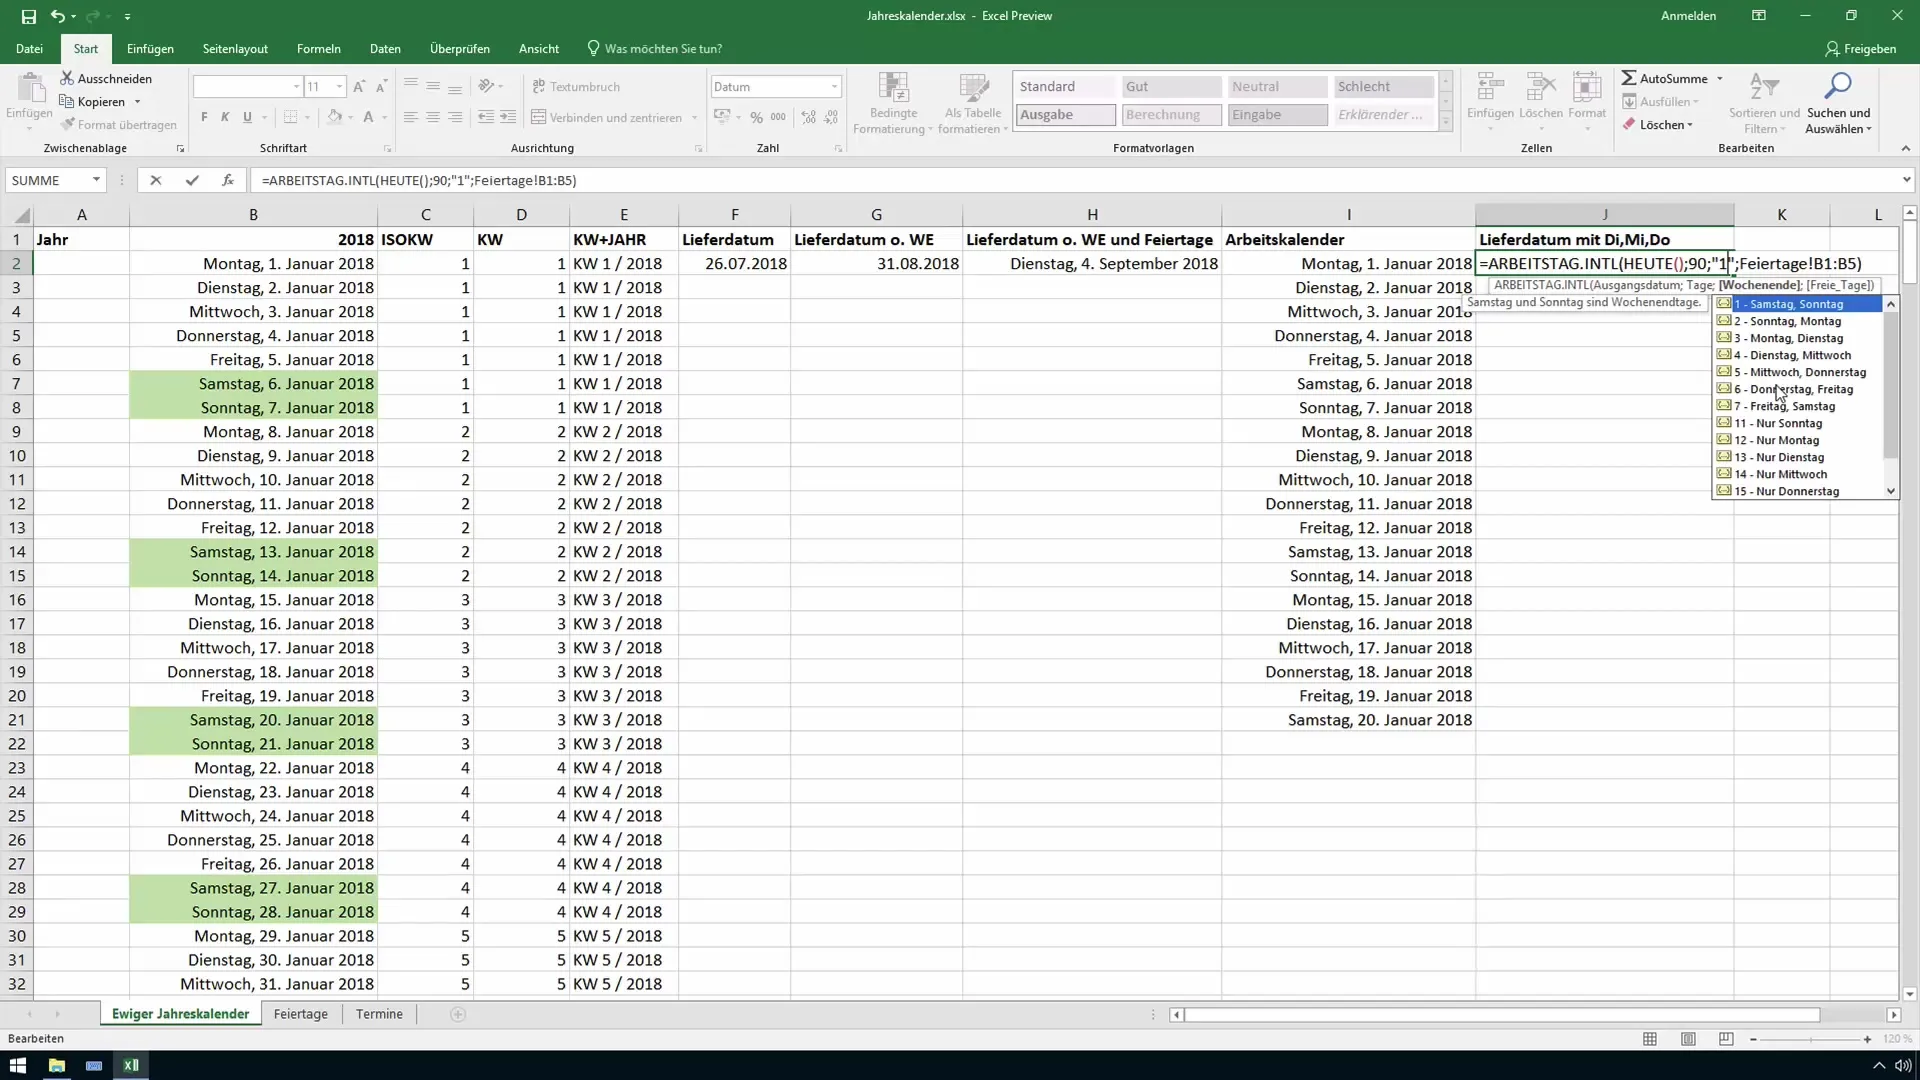This screenshot has height=1080, width=1920.
Task: Open Datum number format dropdown
Action: click(x=834, y=87)
